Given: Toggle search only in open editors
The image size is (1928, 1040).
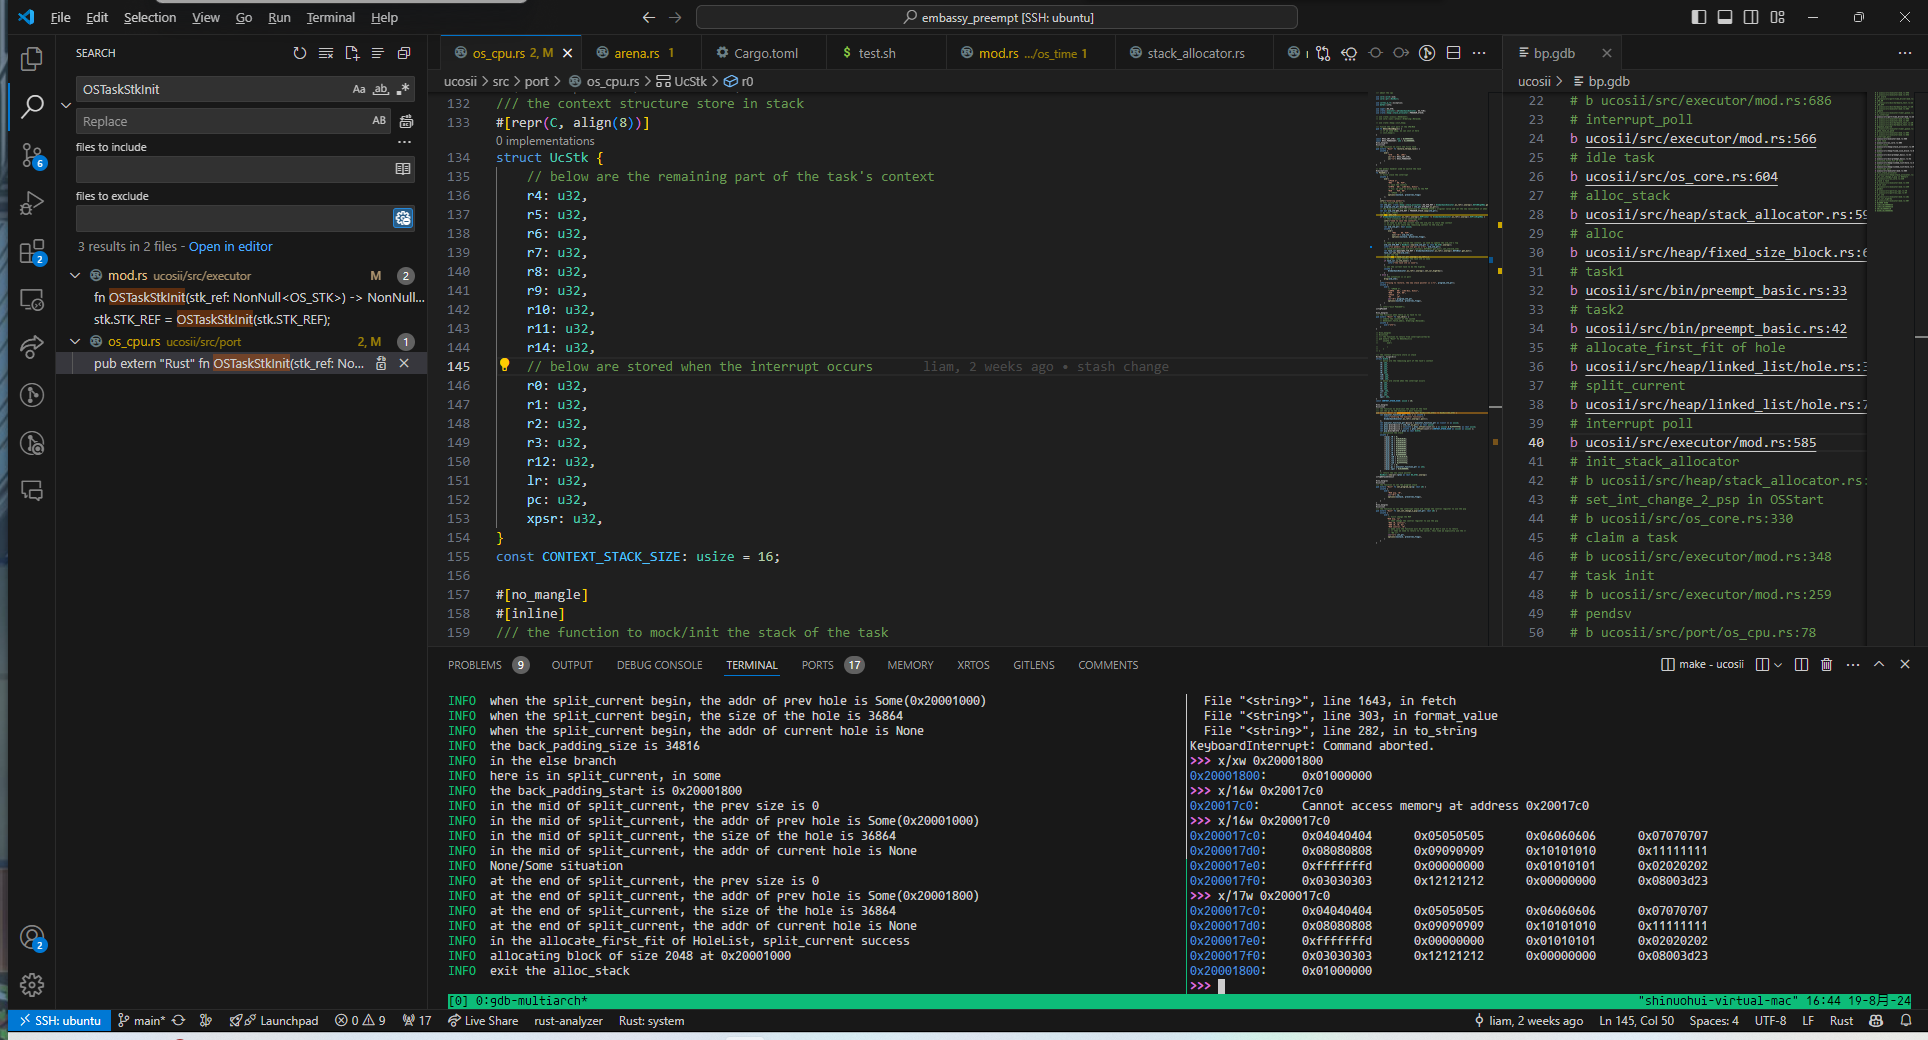Looking at the screenshot, I should click(403, 169).
